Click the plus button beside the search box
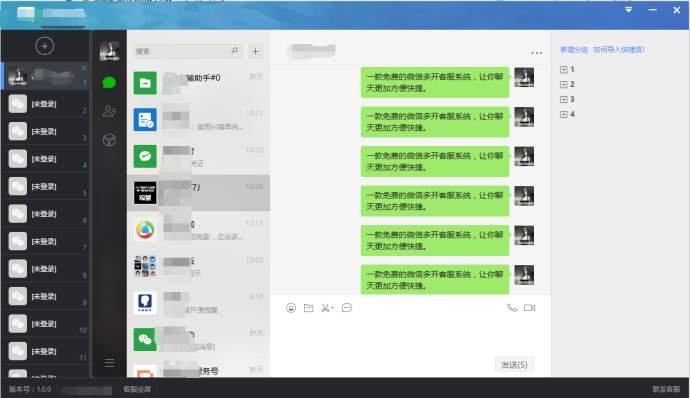 (255, 51)
